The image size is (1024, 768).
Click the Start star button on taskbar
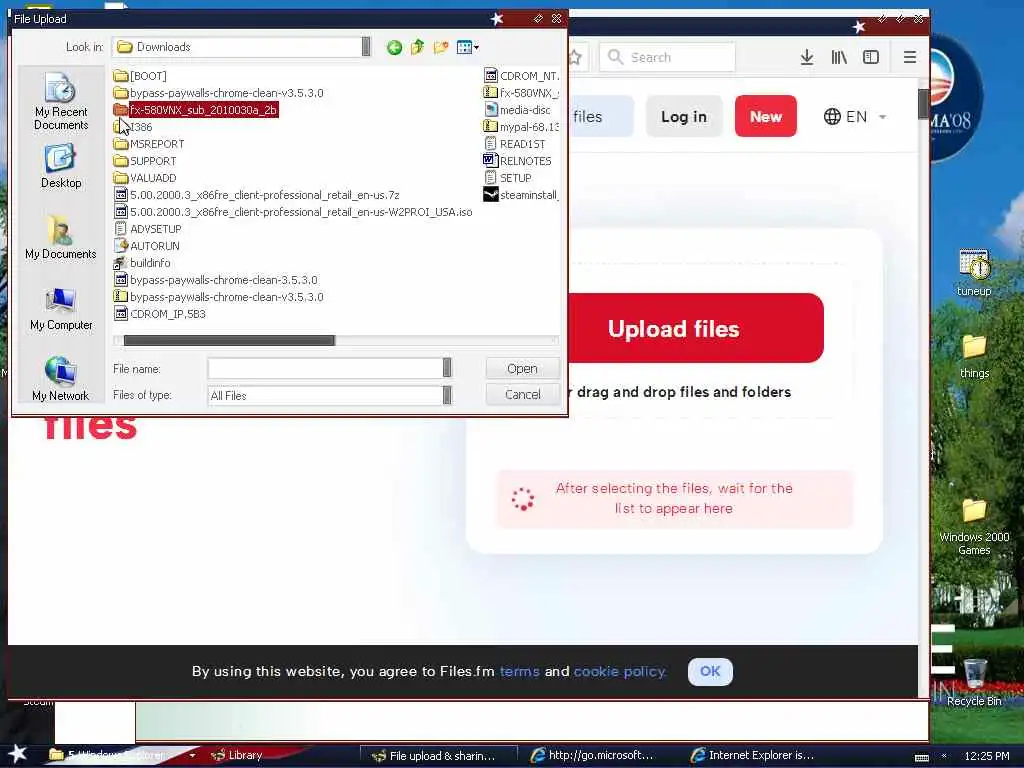pos(18,754)
